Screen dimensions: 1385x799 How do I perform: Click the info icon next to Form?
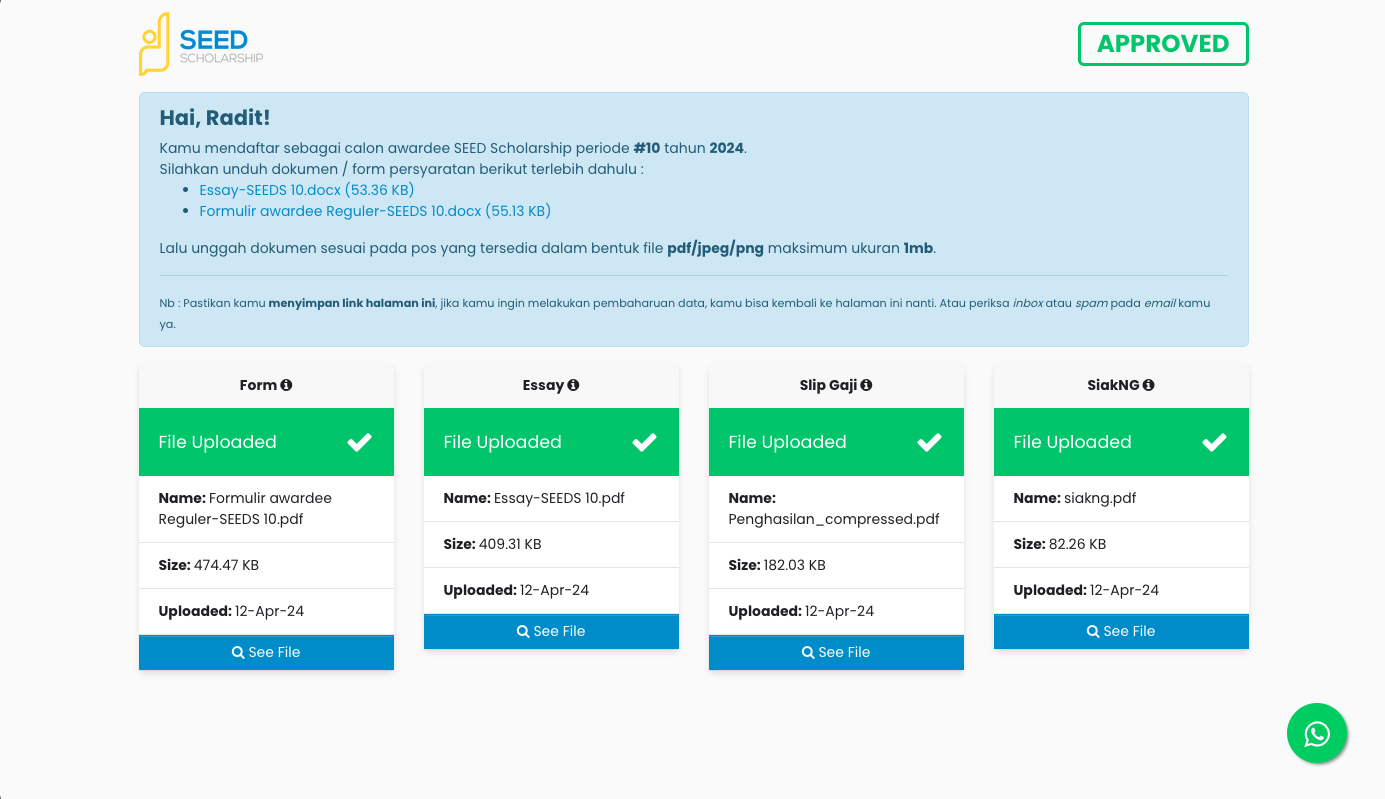pos(286,385)
